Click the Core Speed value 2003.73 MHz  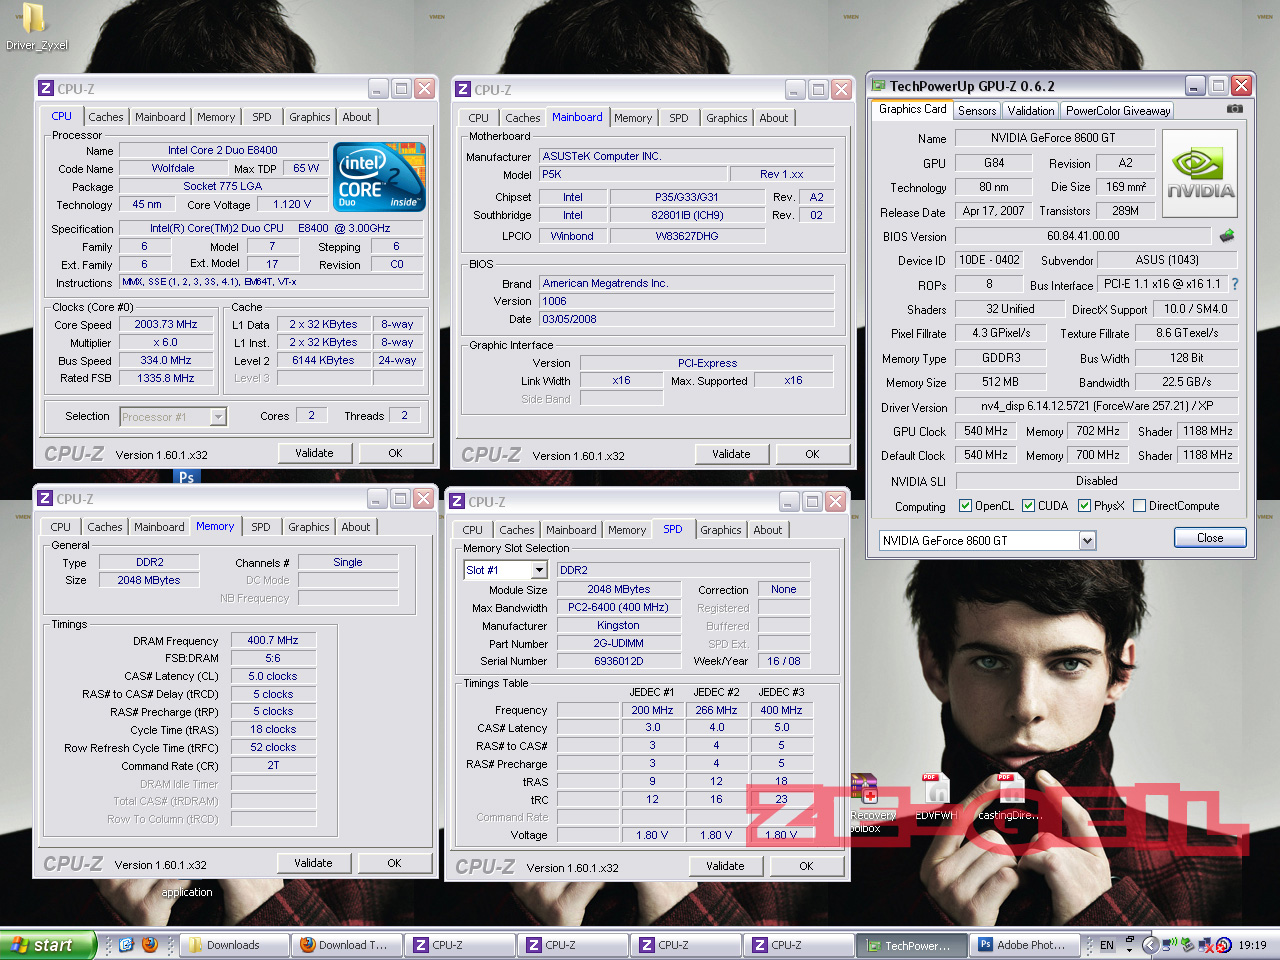click(x=166, y=324)
